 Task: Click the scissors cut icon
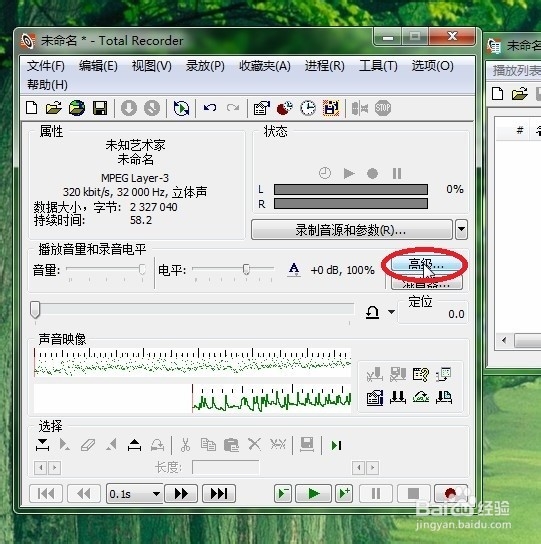click(185, 444)
